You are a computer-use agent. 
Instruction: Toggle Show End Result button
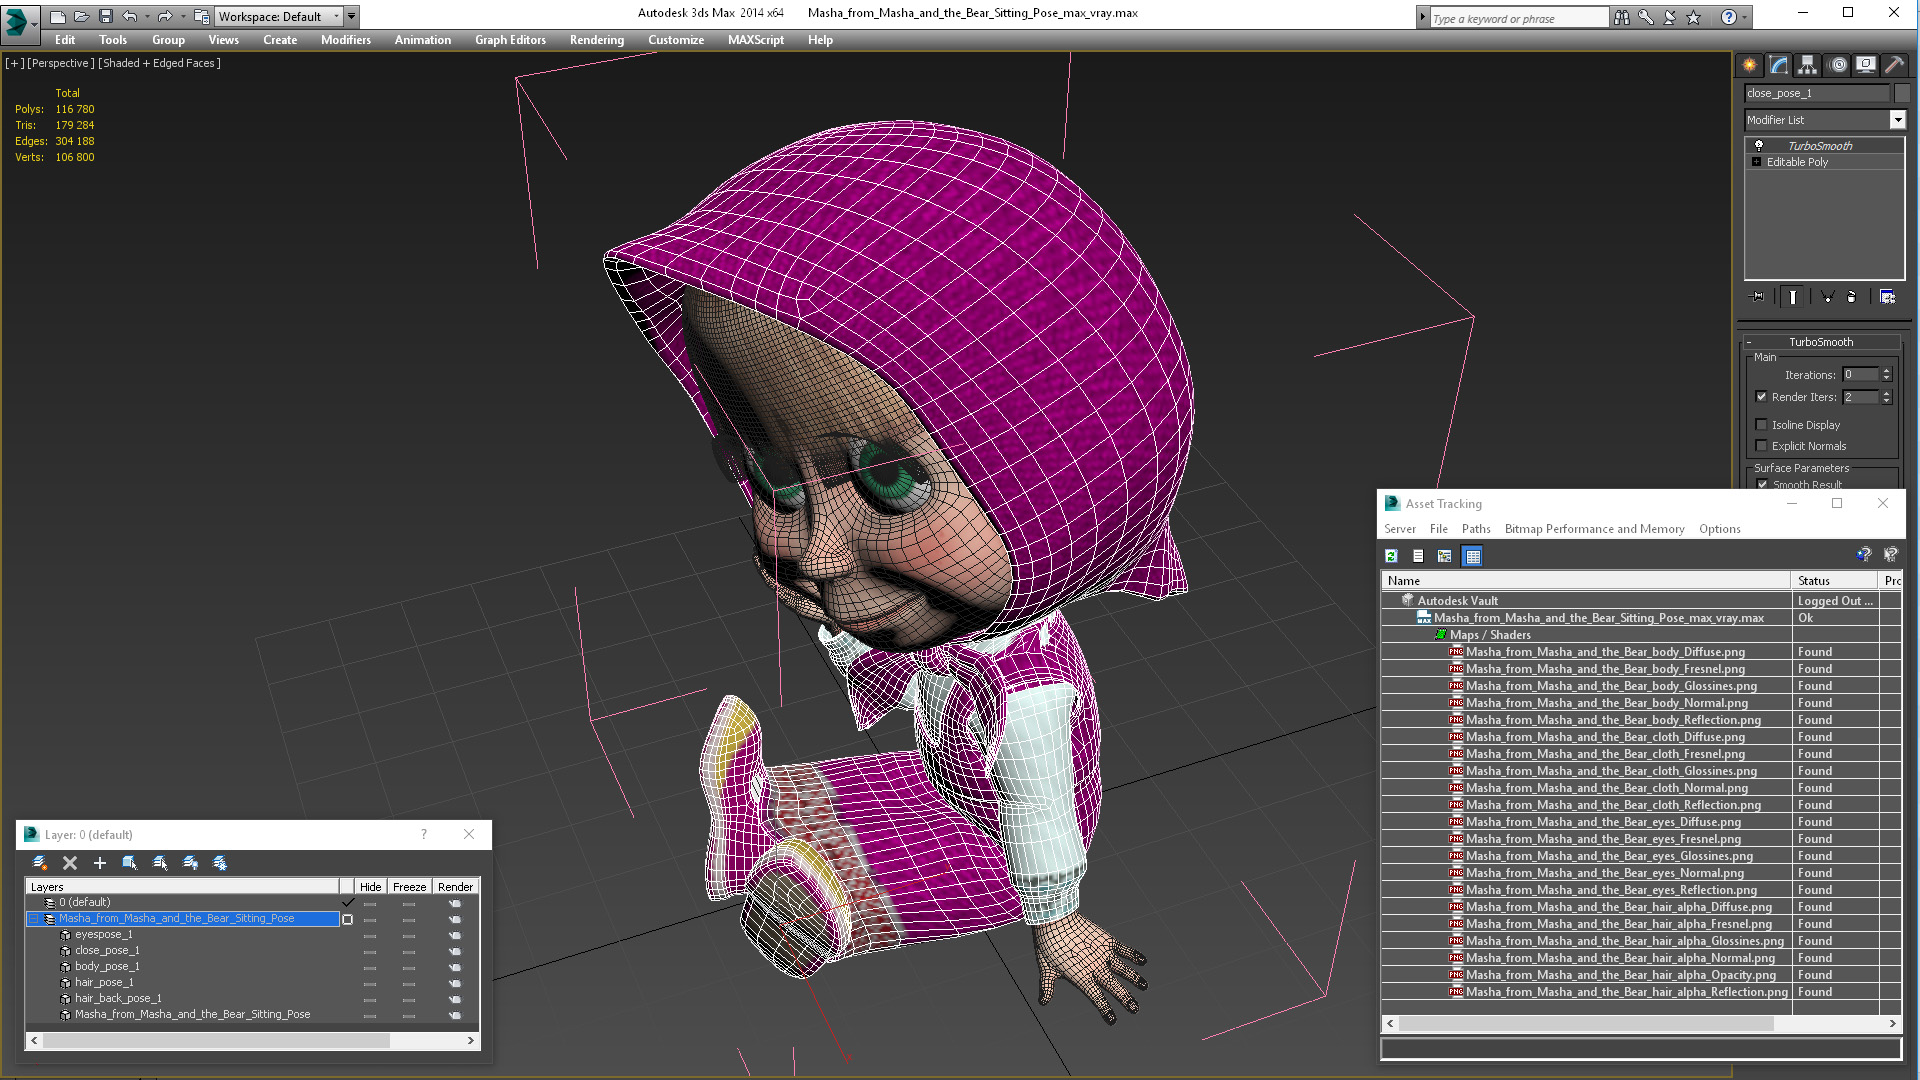[x=1793, y=297]
